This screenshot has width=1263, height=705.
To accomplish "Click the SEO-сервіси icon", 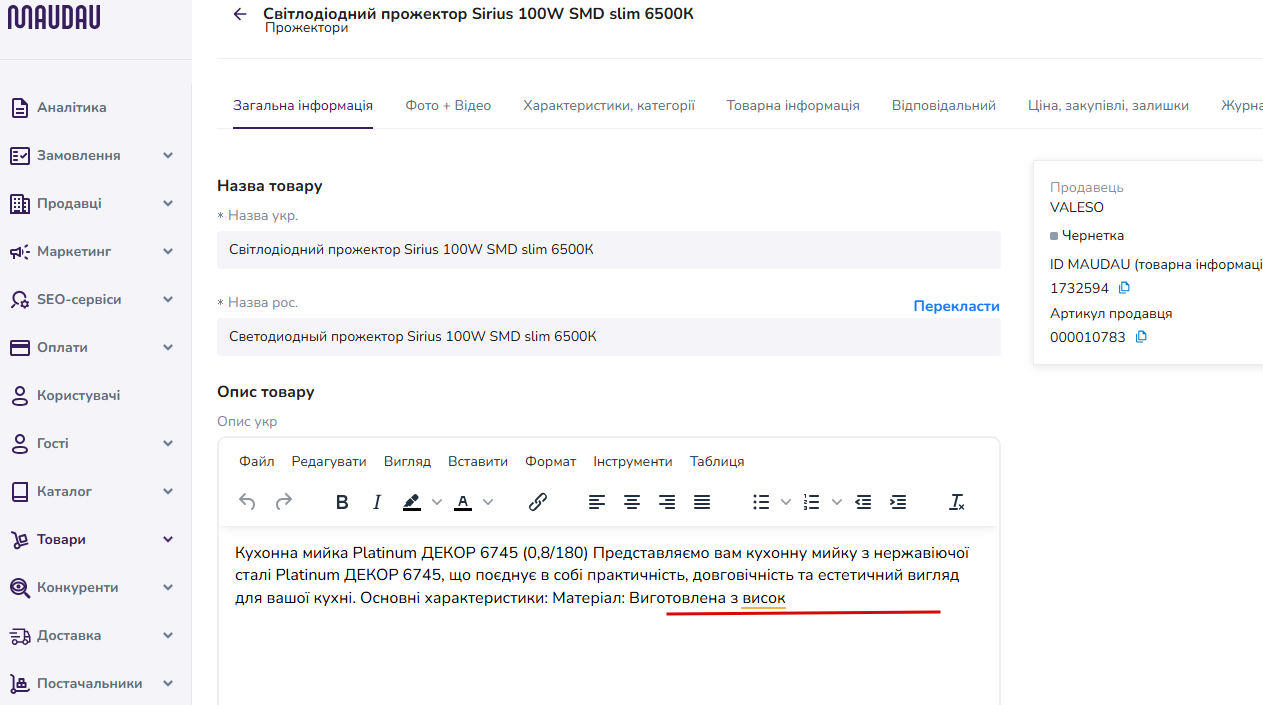I will pyautogui.click(x=20, y=300).
